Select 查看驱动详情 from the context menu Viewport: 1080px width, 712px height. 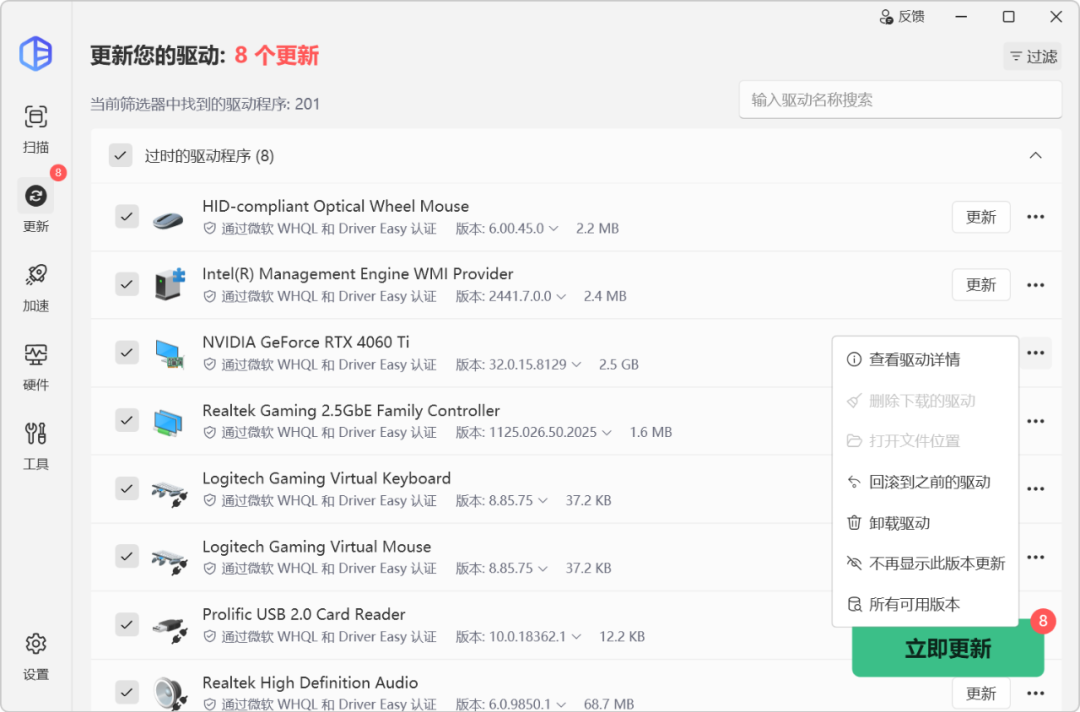[925, 359]
